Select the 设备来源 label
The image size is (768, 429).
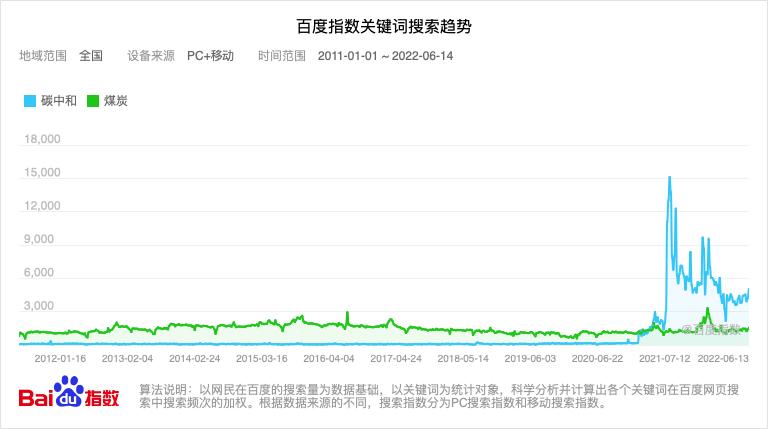pyautogui.click(x=151, y=56)
